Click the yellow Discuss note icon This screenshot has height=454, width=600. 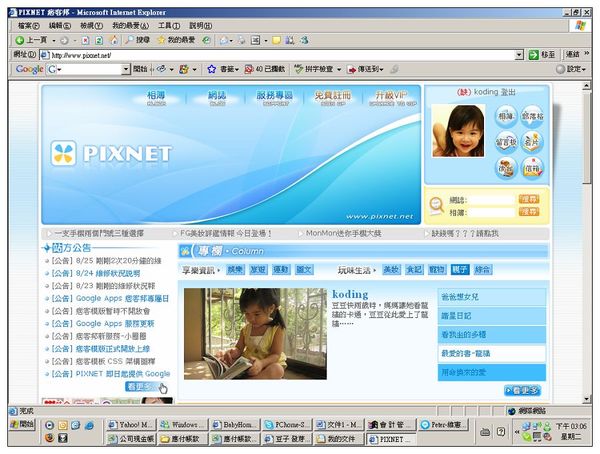tap(276, 40)
